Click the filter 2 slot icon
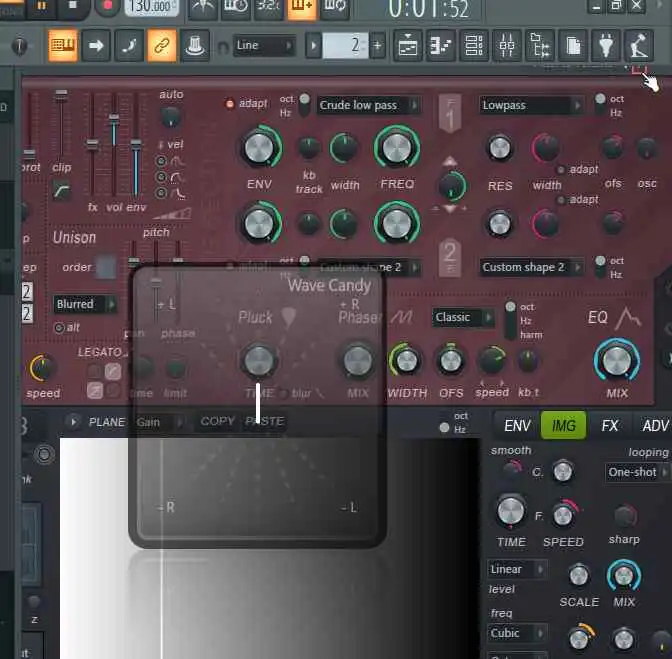 (450, 258)
